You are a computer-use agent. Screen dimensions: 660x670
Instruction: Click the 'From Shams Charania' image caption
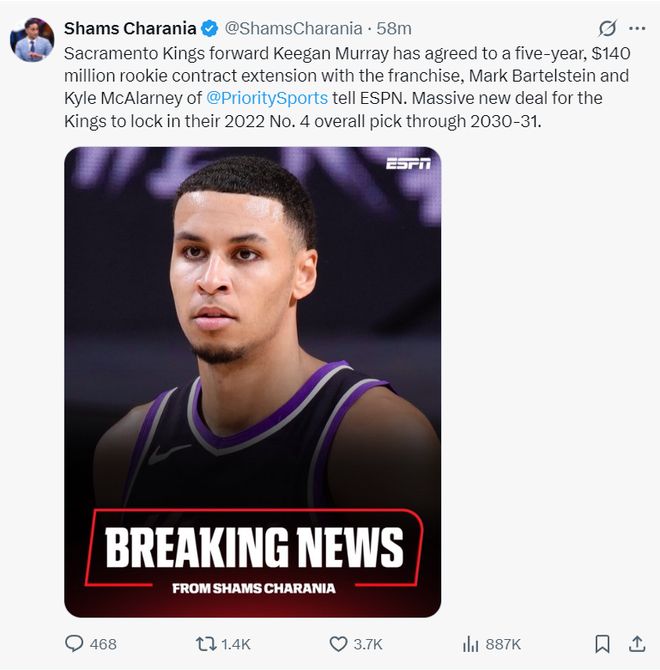click(253, 588)
